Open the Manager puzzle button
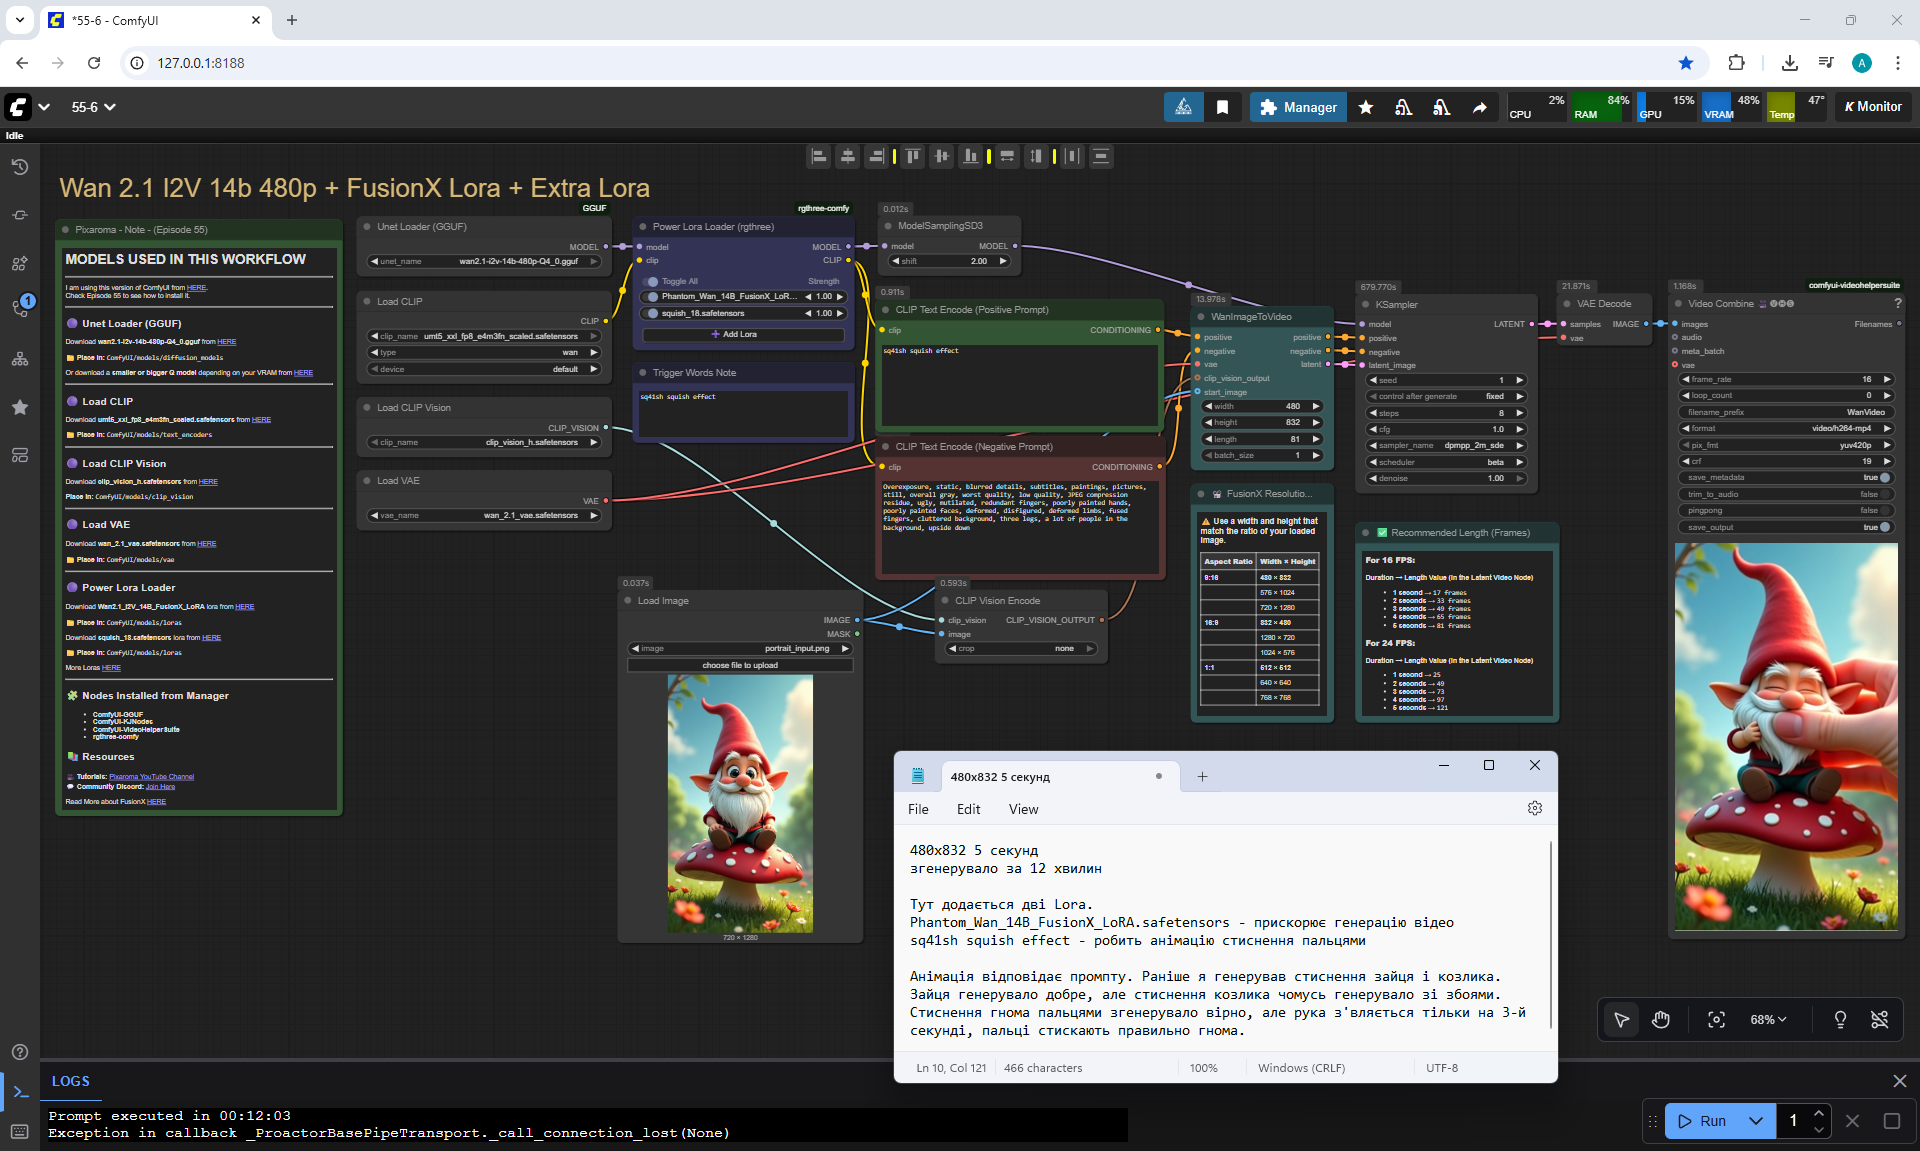 click(x=1298, y=107)
